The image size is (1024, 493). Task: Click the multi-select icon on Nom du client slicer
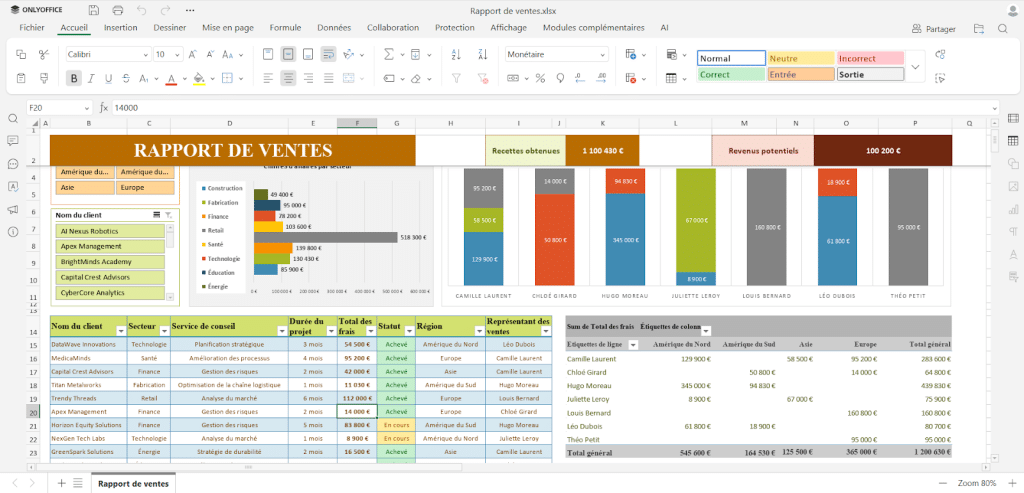click(x=156, y=215)
